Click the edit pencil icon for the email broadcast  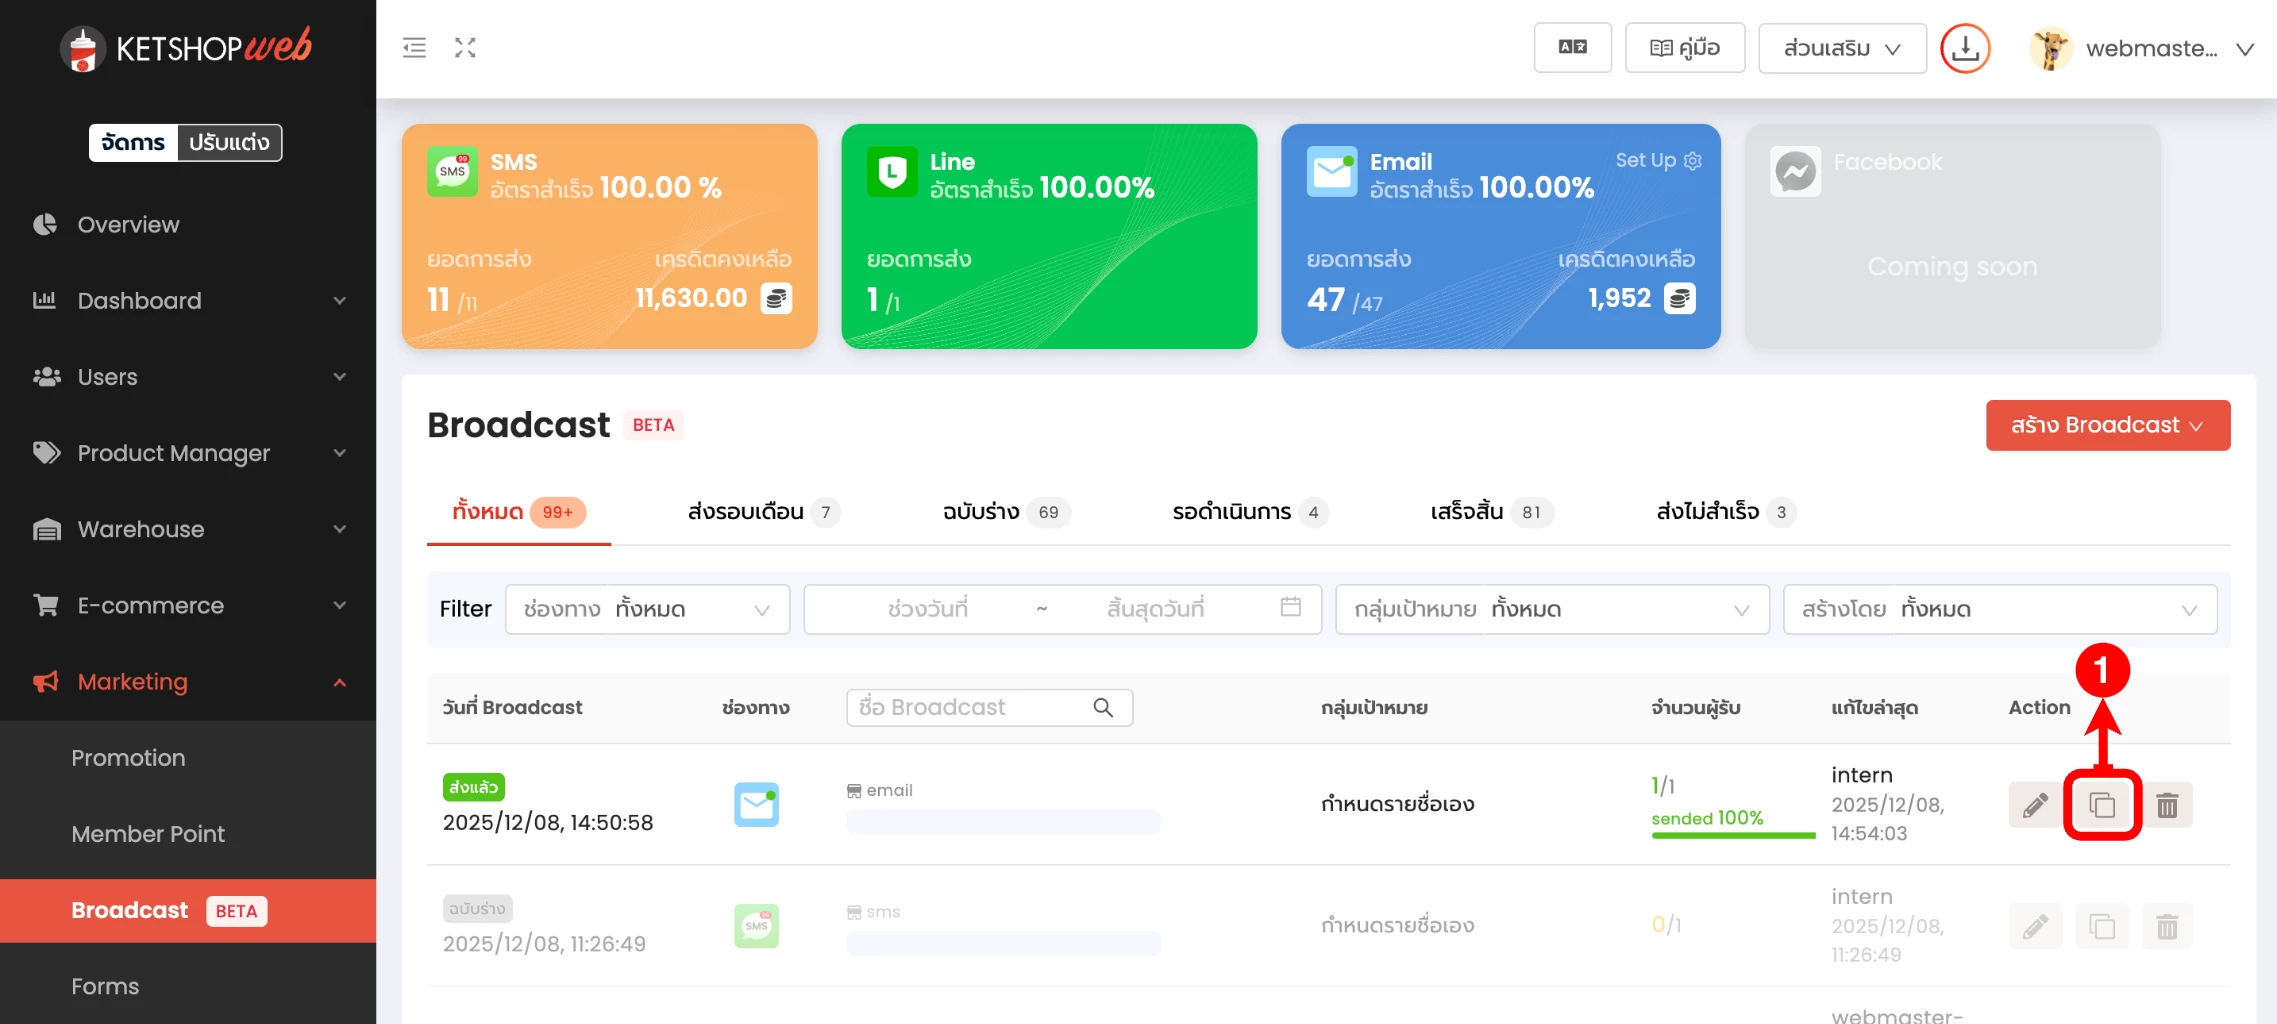2035,805
